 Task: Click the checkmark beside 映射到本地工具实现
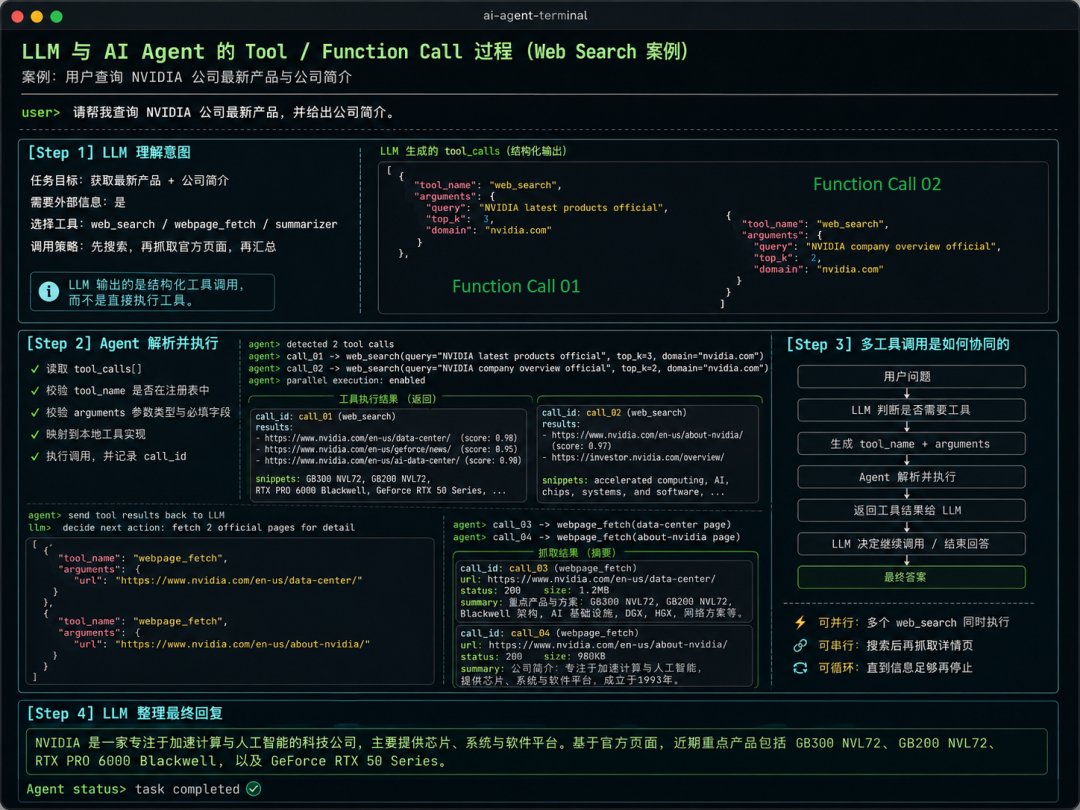pos(34,435)
